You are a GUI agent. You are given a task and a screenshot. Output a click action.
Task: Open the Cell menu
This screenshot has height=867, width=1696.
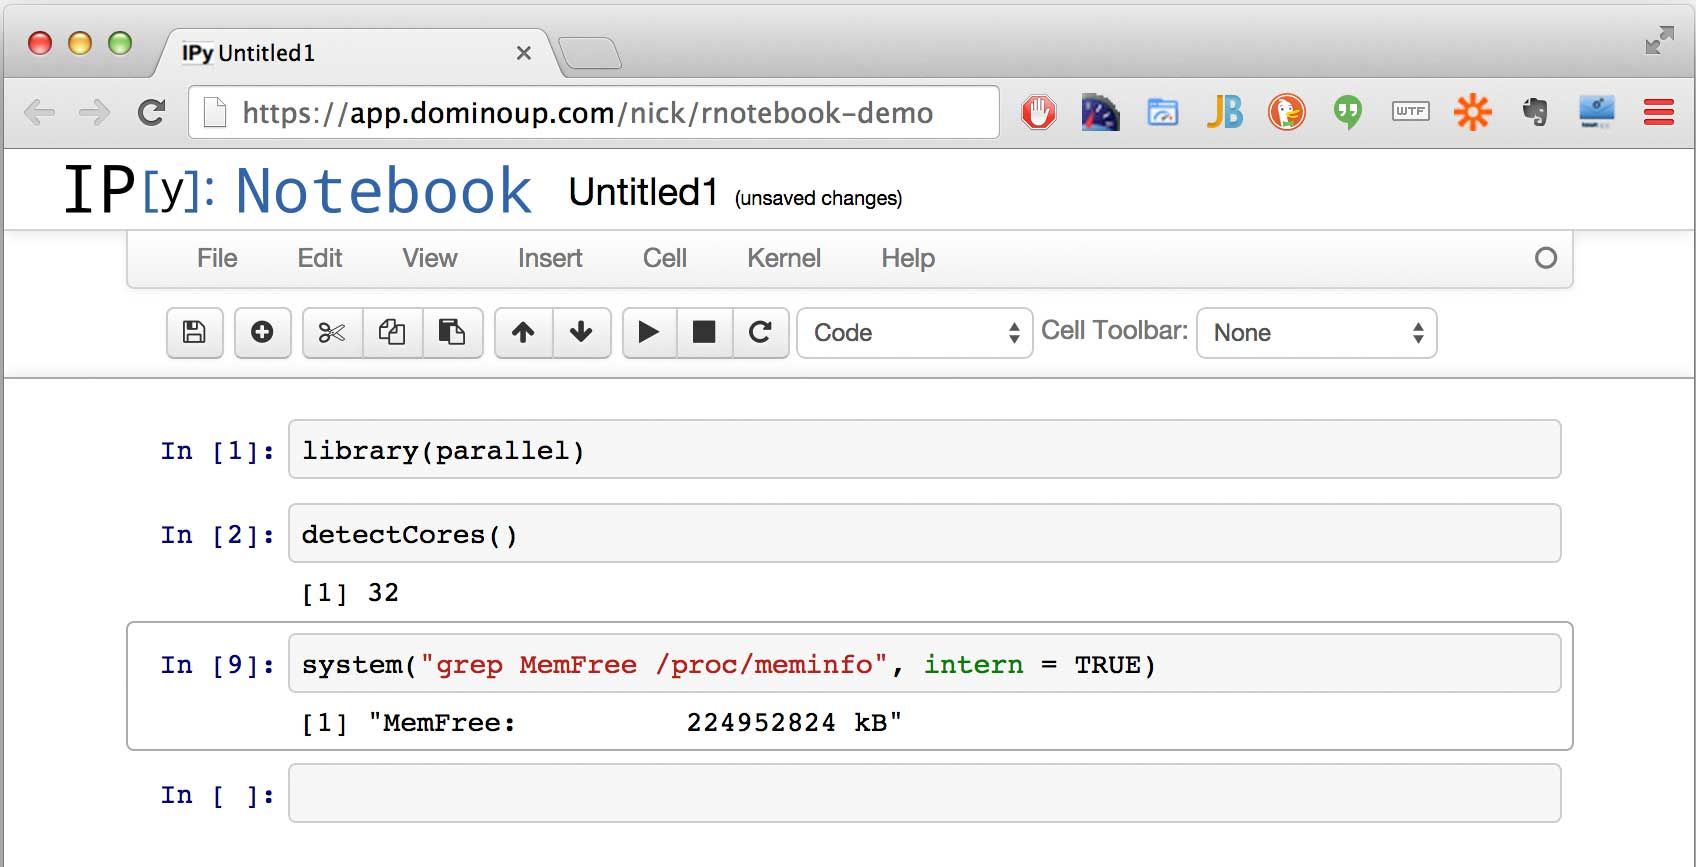point(665,258)
